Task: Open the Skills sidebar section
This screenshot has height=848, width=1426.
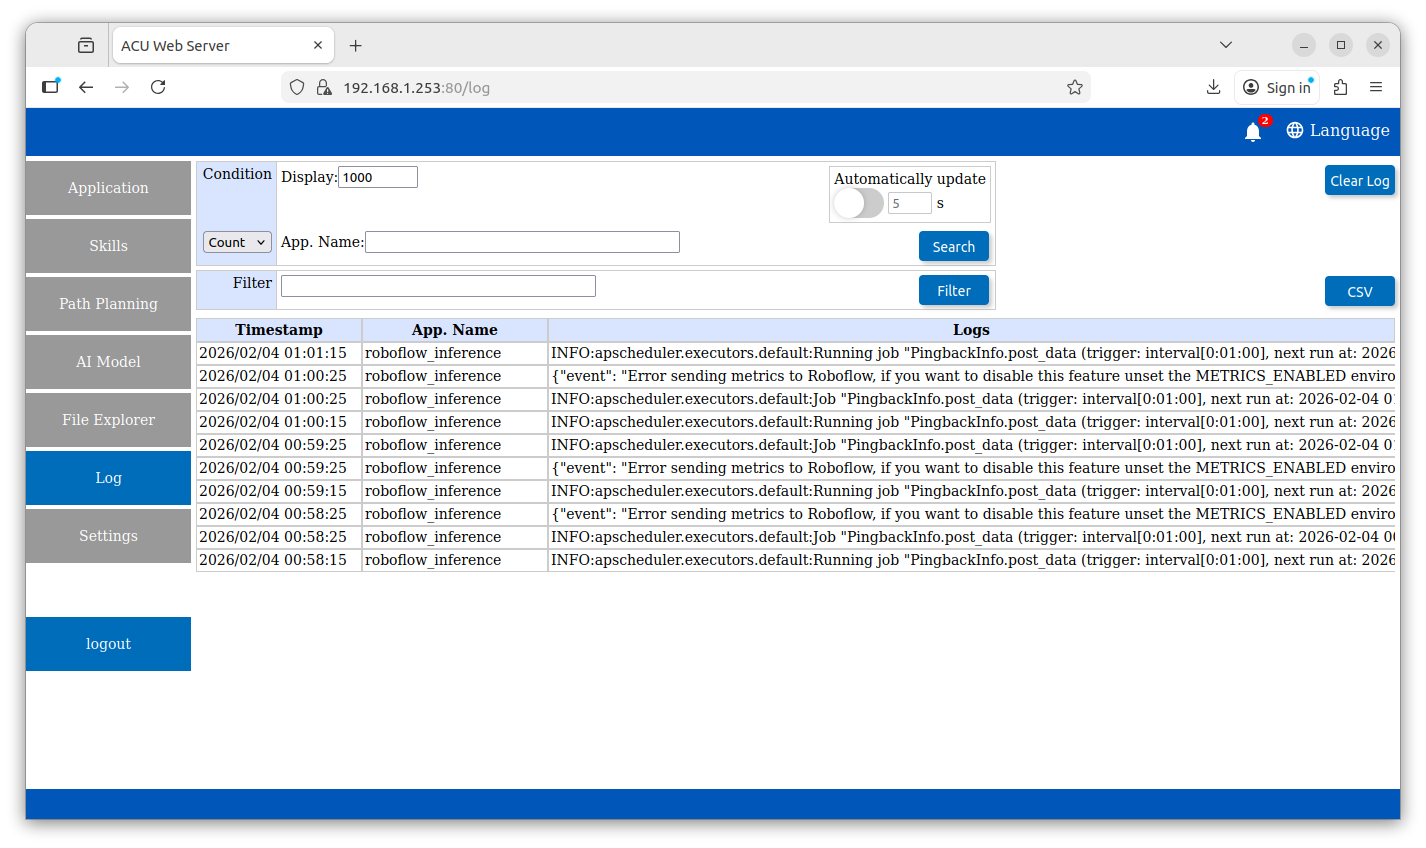Action: click(108, 246)
